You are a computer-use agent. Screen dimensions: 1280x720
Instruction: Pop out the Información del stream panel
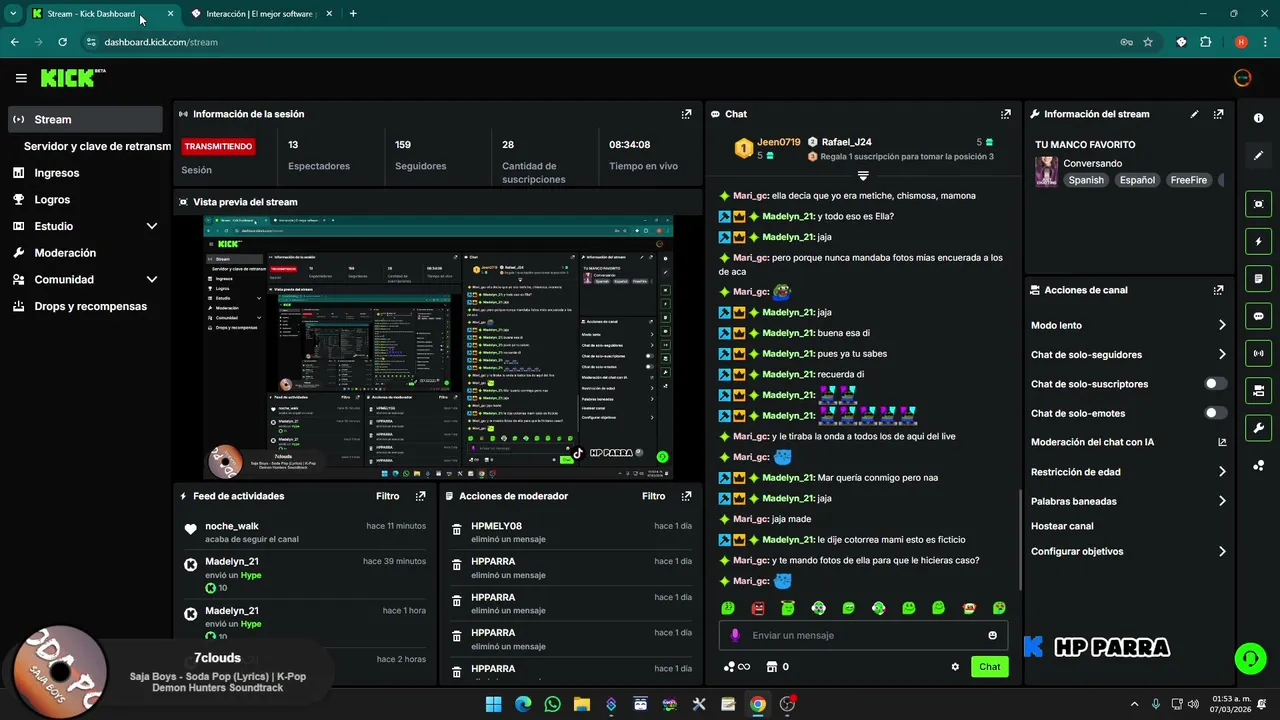(x=1218, y=114)
